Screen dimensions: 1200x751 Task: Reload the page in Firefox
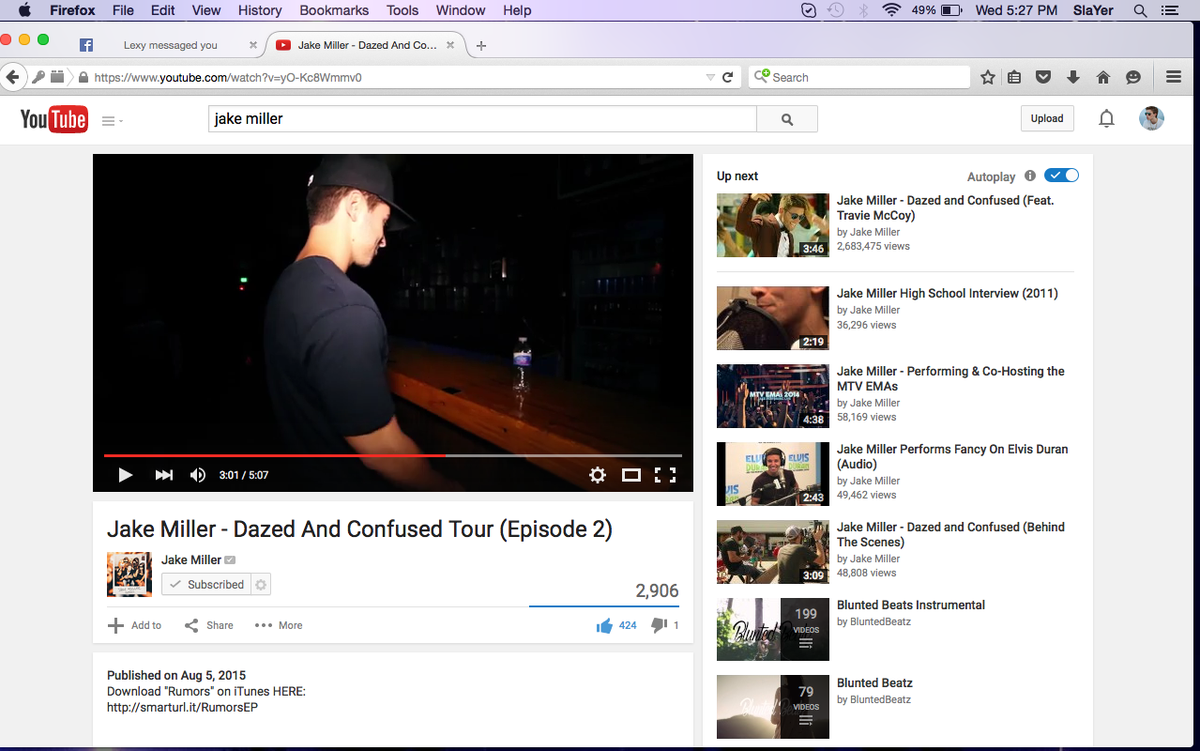click(x=728, y=77)
